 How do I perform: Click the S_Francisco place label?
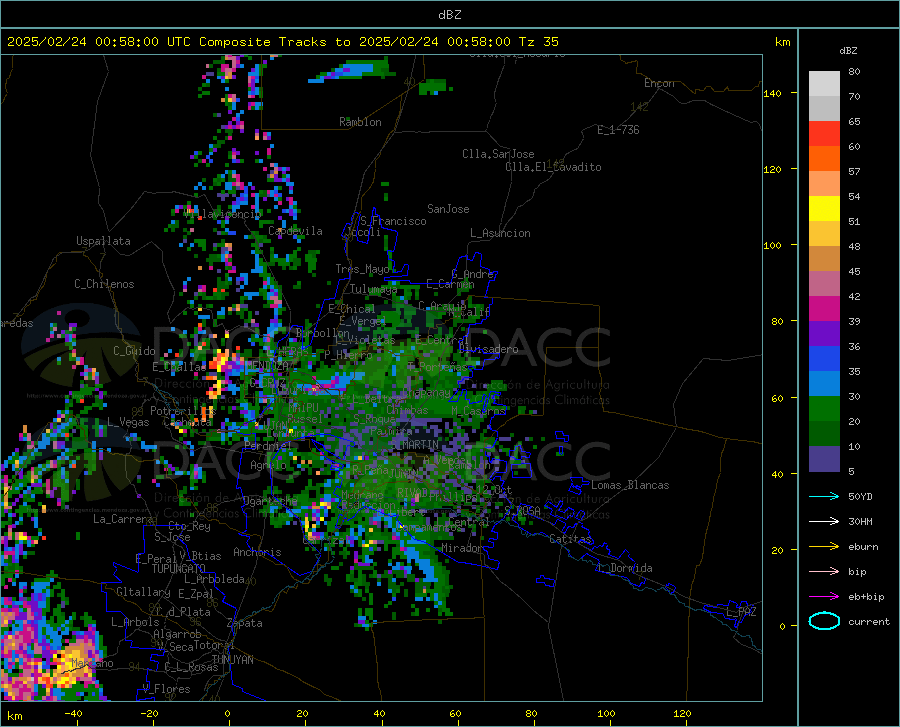point(393,221)
